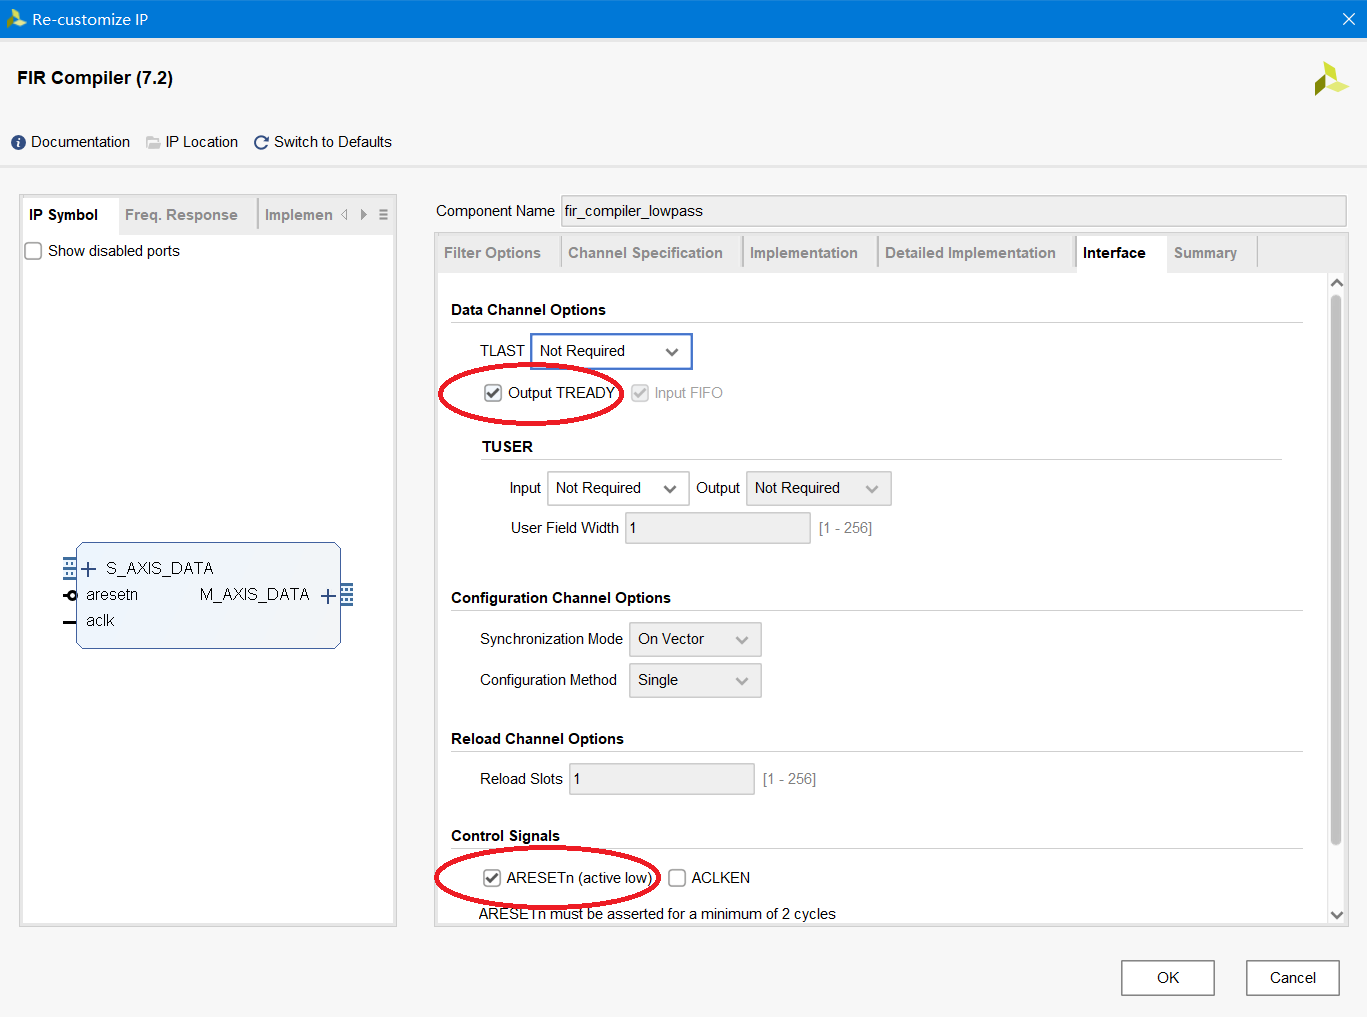
Task: Click the TUSER section heading
Action: [x=507, y=447]
